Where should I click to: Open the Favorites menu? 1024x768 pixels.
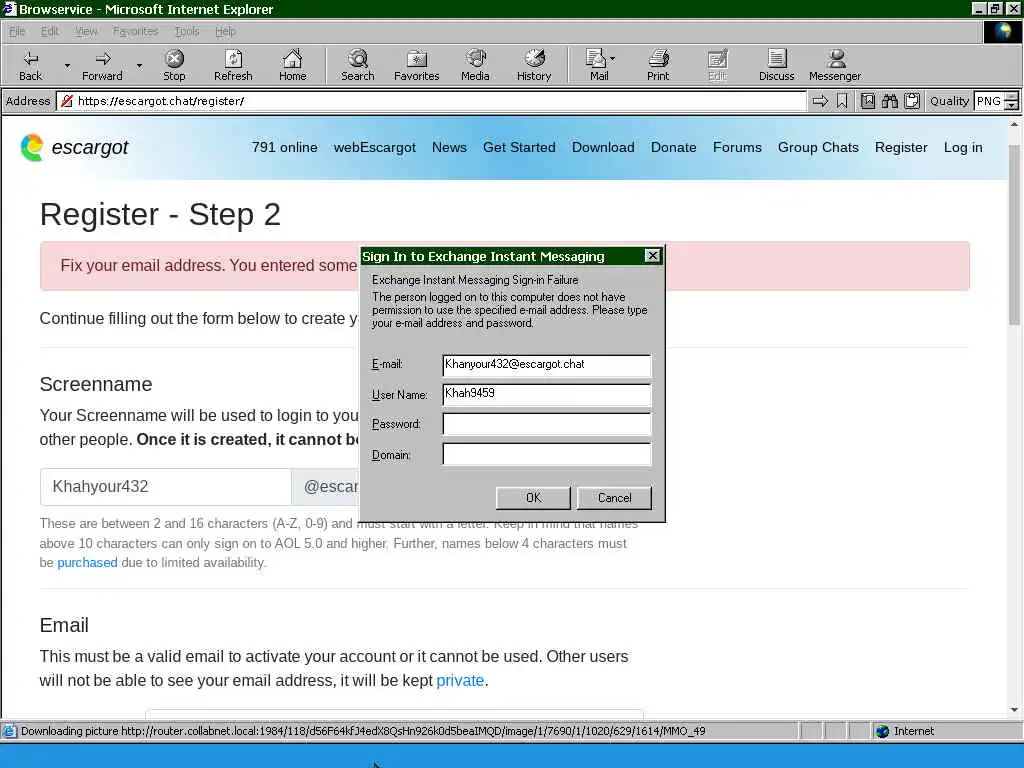135,31
